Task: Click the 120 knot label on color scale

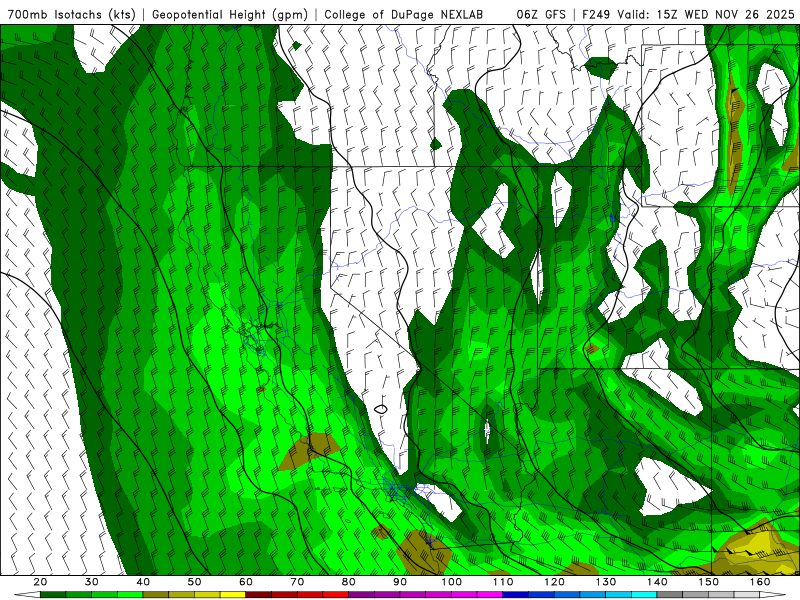Action: pyautogui.click(x=555, y=582)
